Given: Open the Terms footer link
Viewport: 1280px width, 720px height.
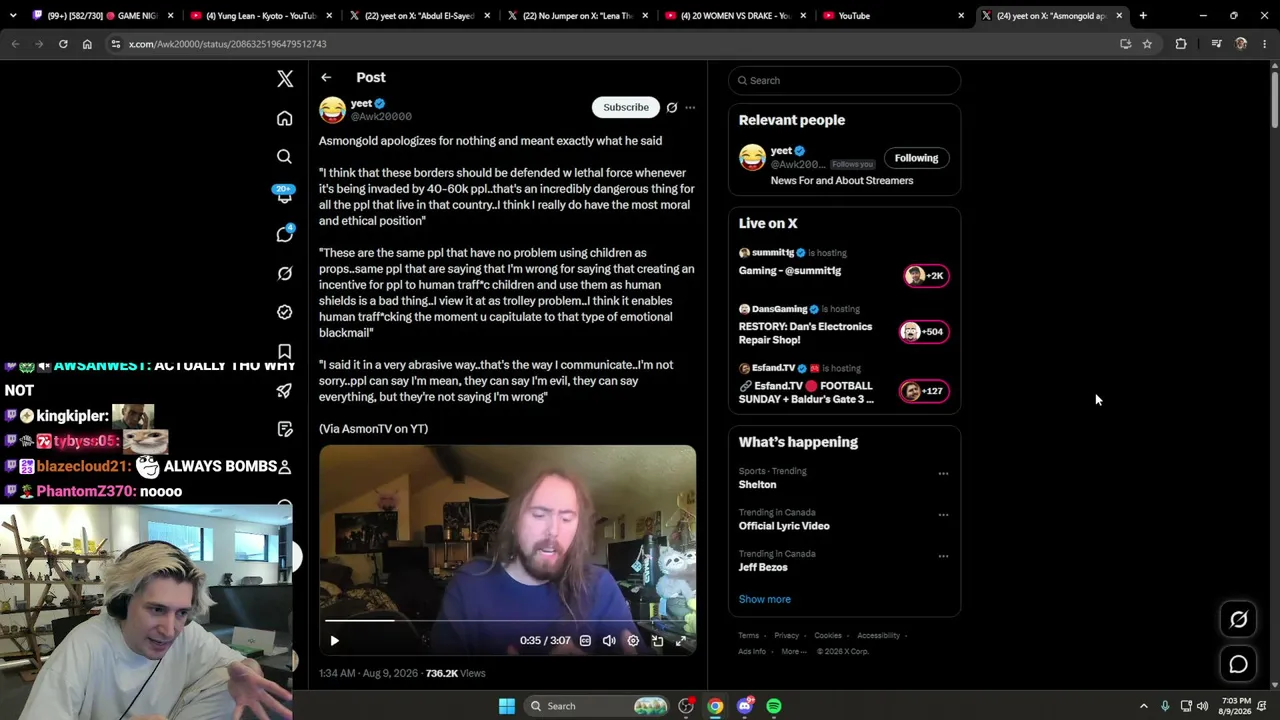Looking at the screenshot, I should (749, 636).
